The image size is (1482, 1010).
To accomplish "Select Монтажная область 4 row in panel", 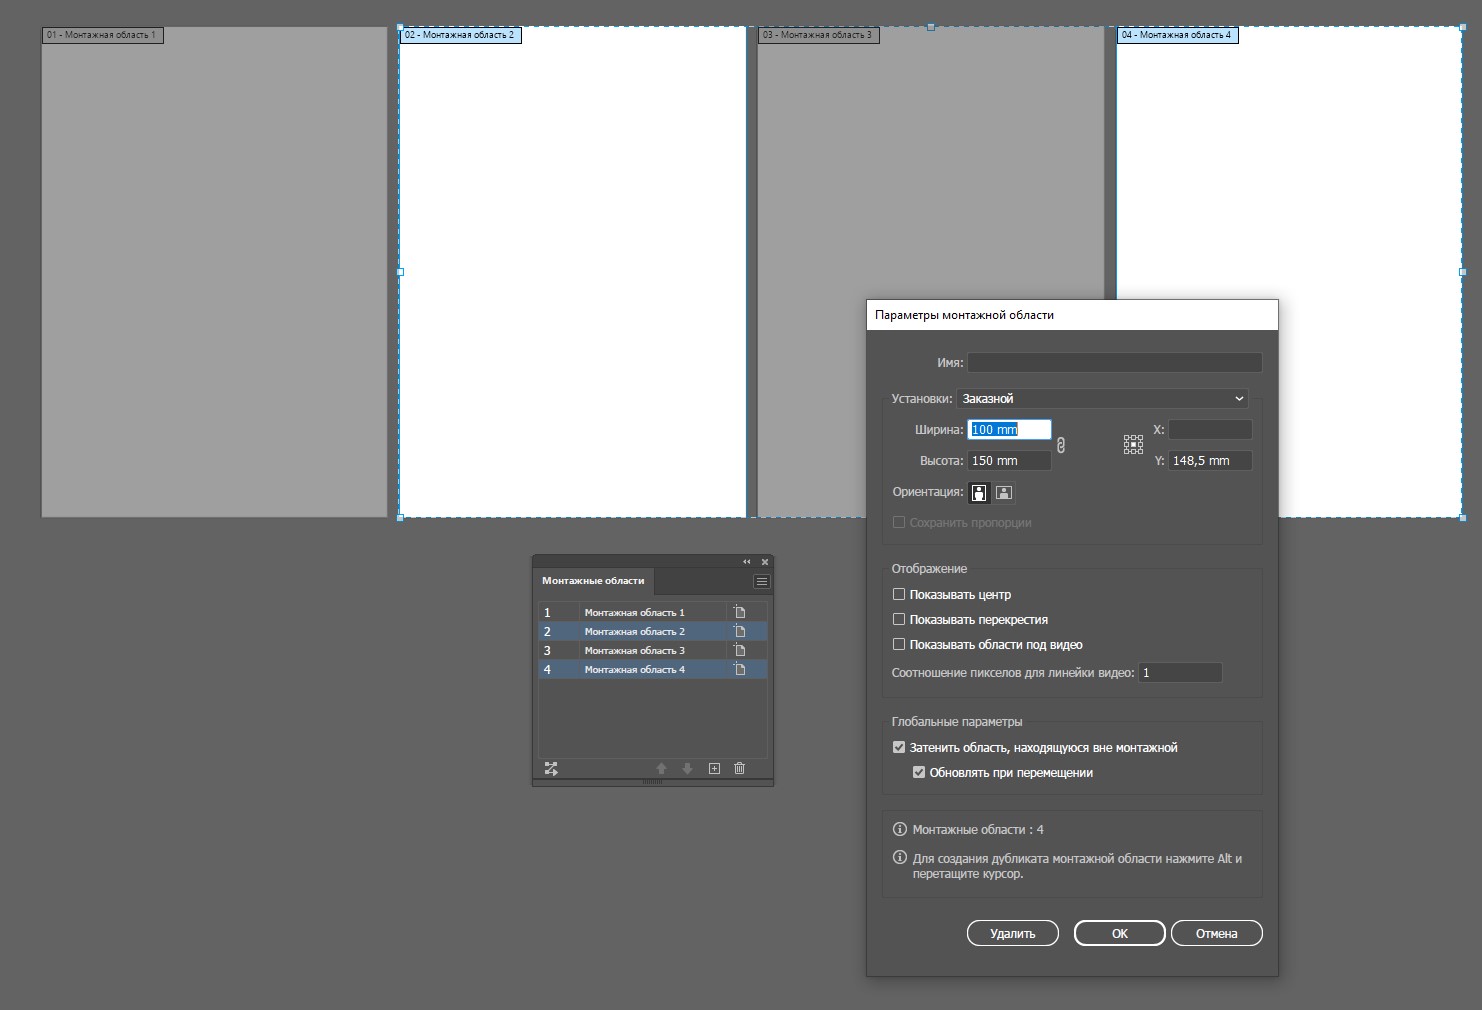I will click(x=653, y=669).
